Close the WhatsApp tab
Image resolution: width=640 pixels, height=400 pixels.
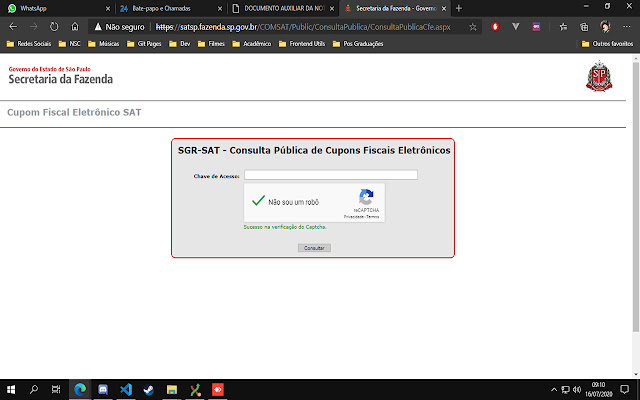pos(108,8)
